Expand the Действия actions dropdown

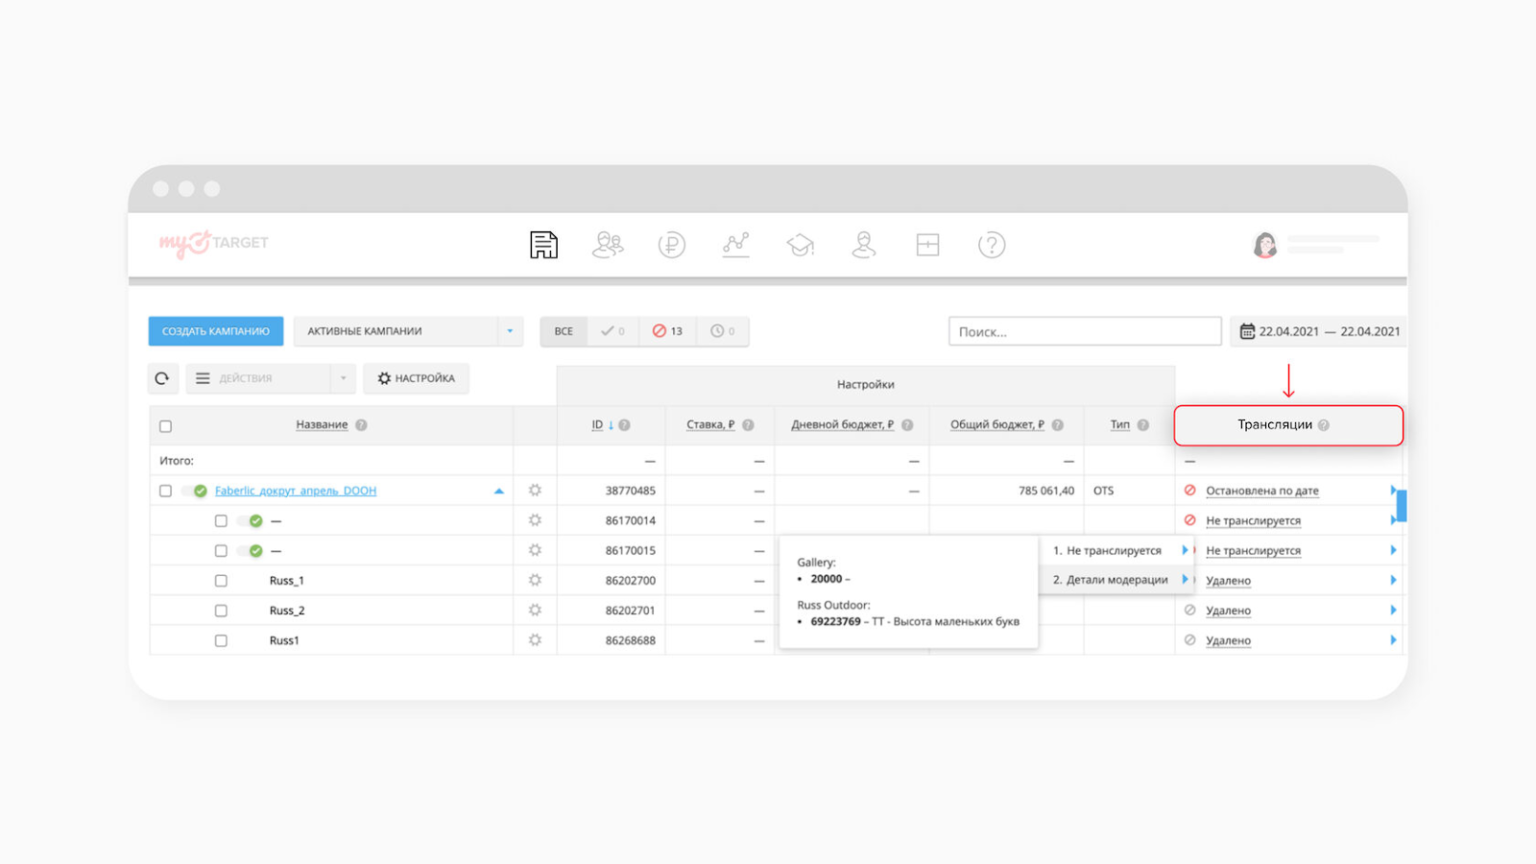point(271,379)
